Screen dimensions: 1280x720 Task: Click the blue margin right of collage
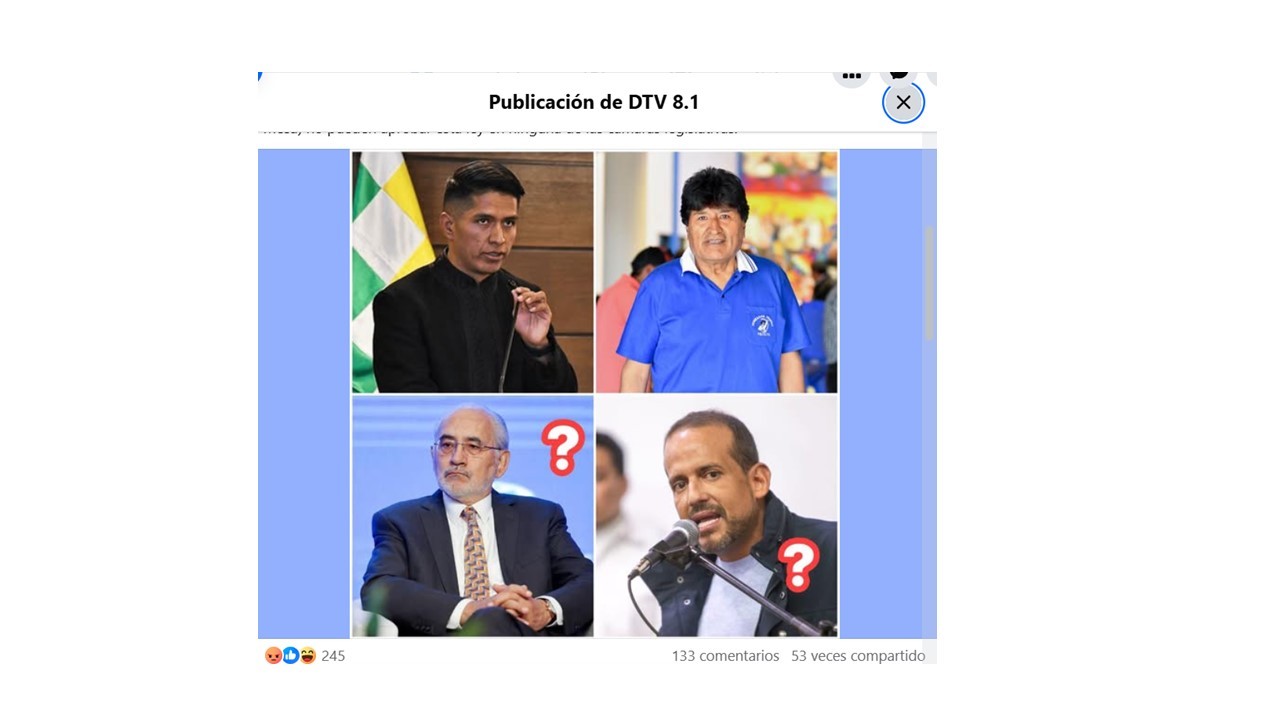tap(881, 394)
